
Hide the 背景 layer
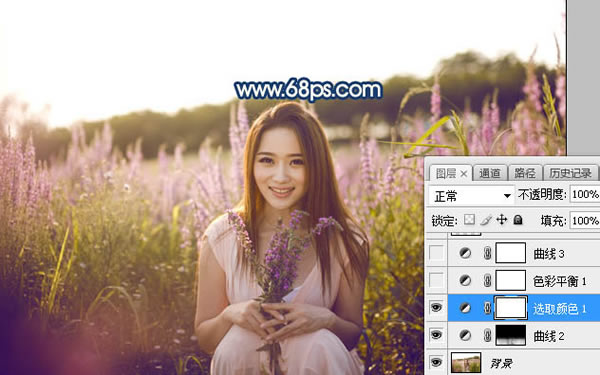[x=436, y=362]
